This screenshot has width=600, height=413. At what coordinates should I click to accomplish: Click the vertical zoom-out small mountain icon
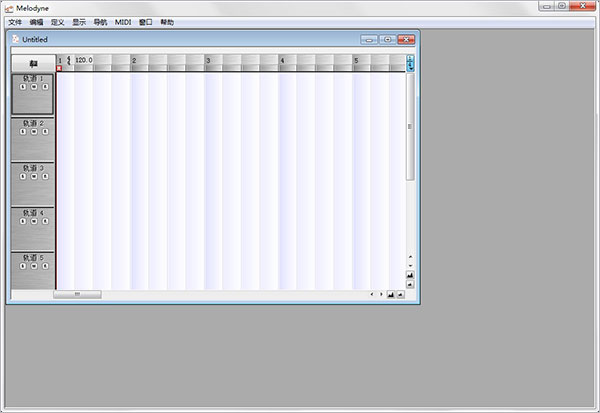[410, 284]
